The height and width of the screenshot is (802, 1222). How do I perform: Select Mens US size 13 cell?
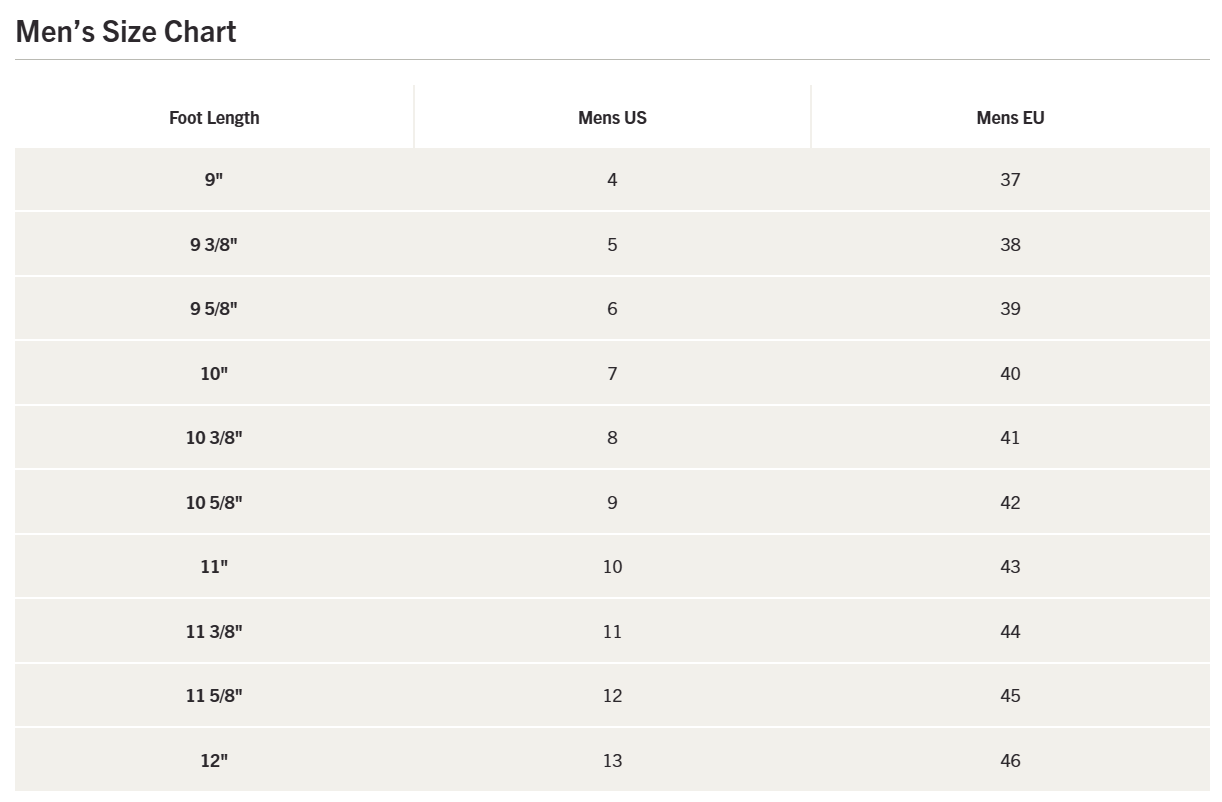[x=612, y=761]
